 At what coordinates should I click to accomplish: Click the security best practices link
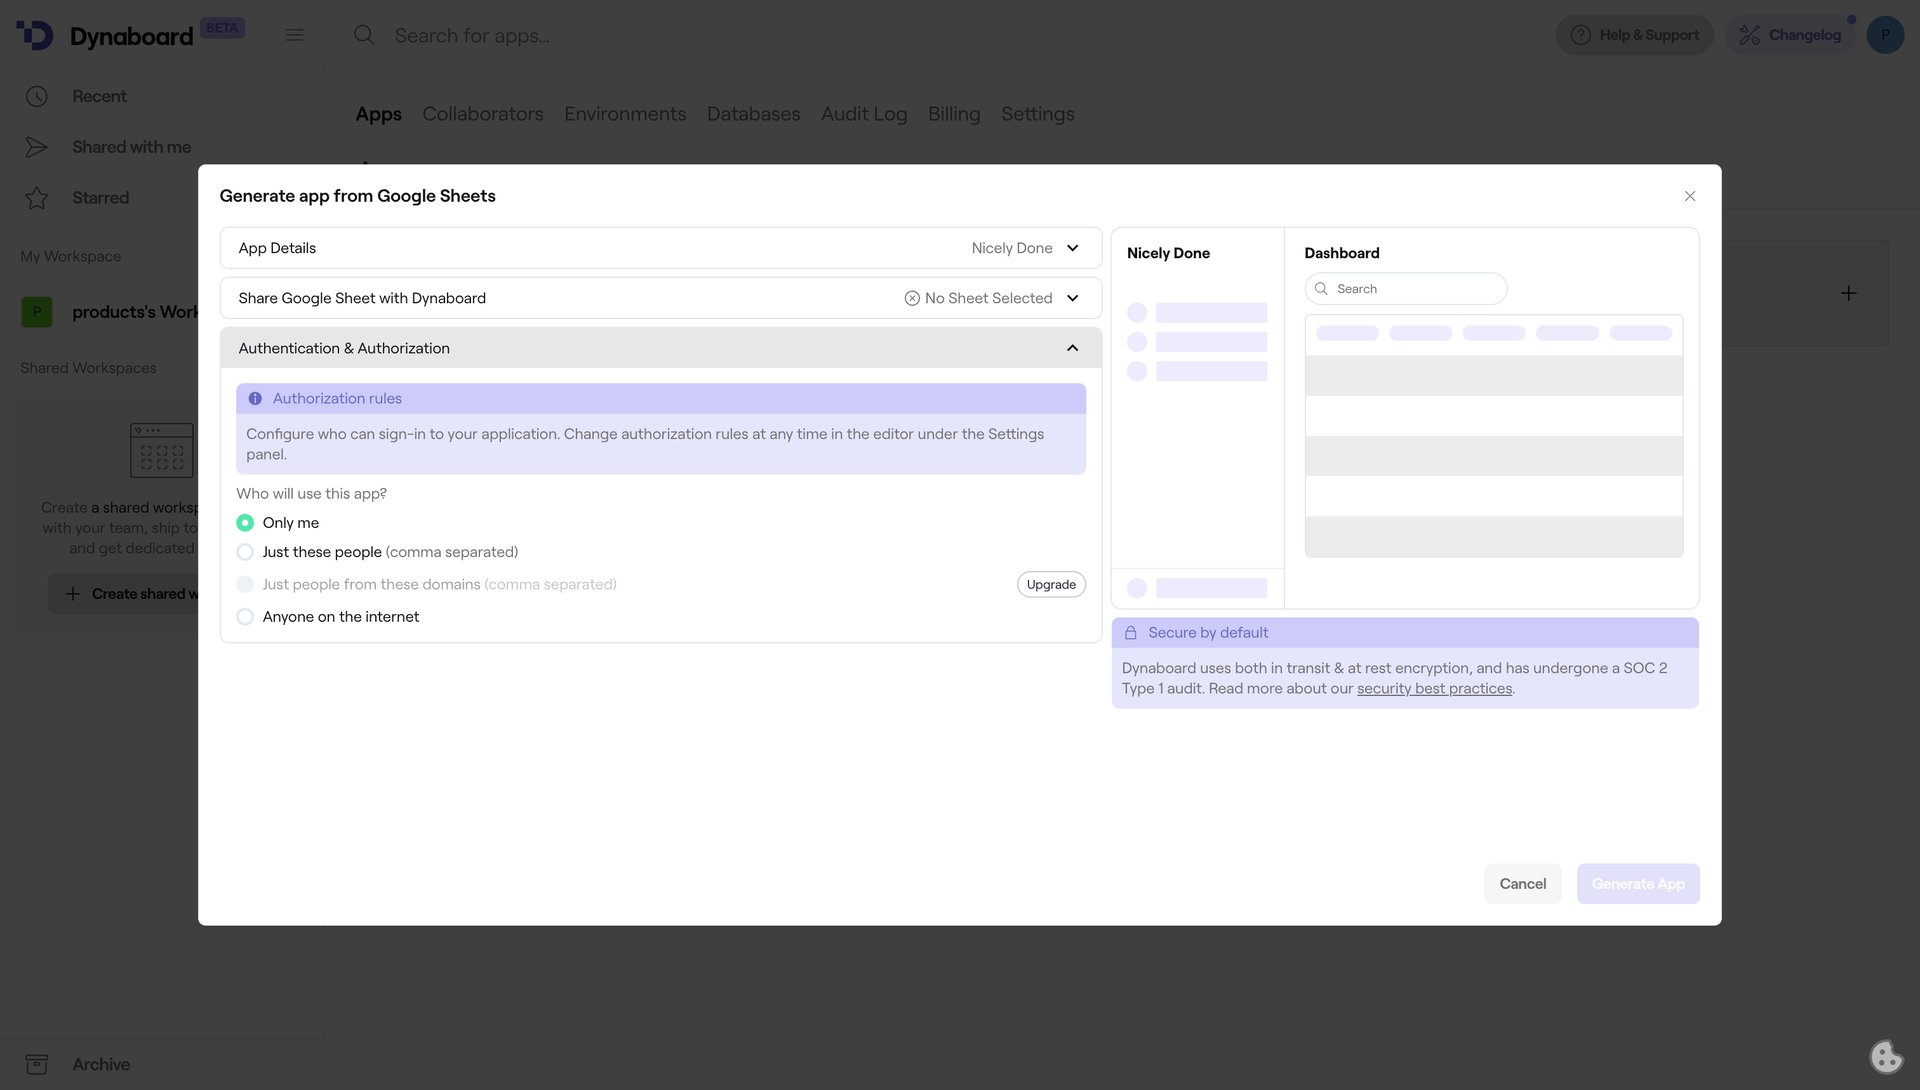[1434, 688]
